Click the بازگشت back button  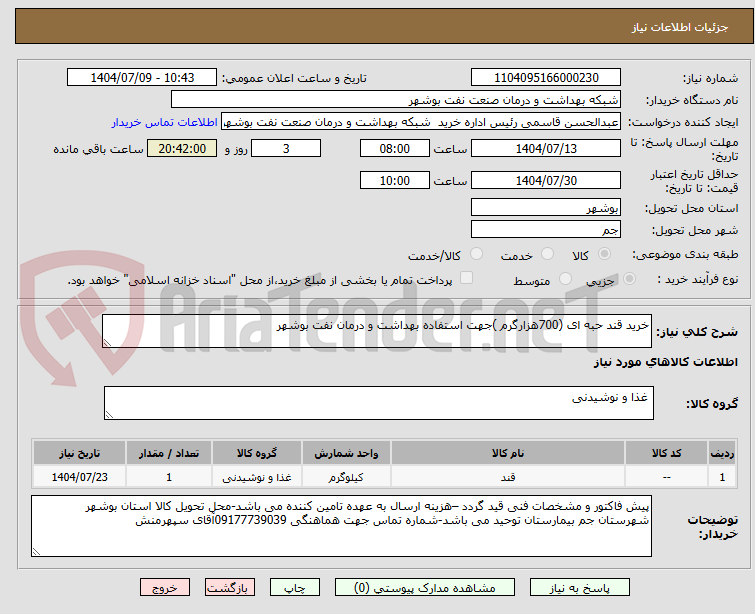click(x=230, y=588)
